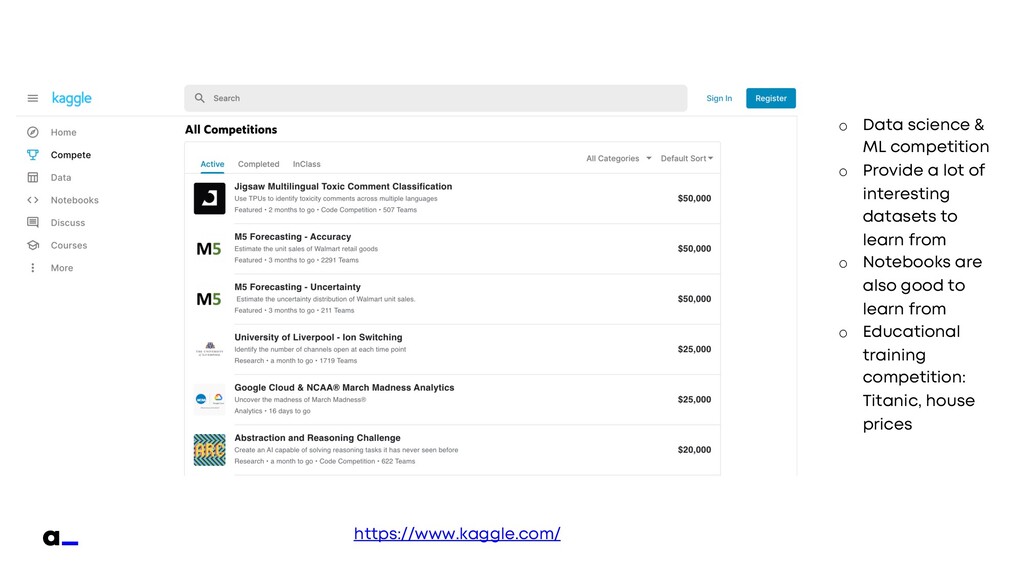1024x576 pixels.
Task: Click the University of Liverpool logo
Action: click(x=210, y=349)
